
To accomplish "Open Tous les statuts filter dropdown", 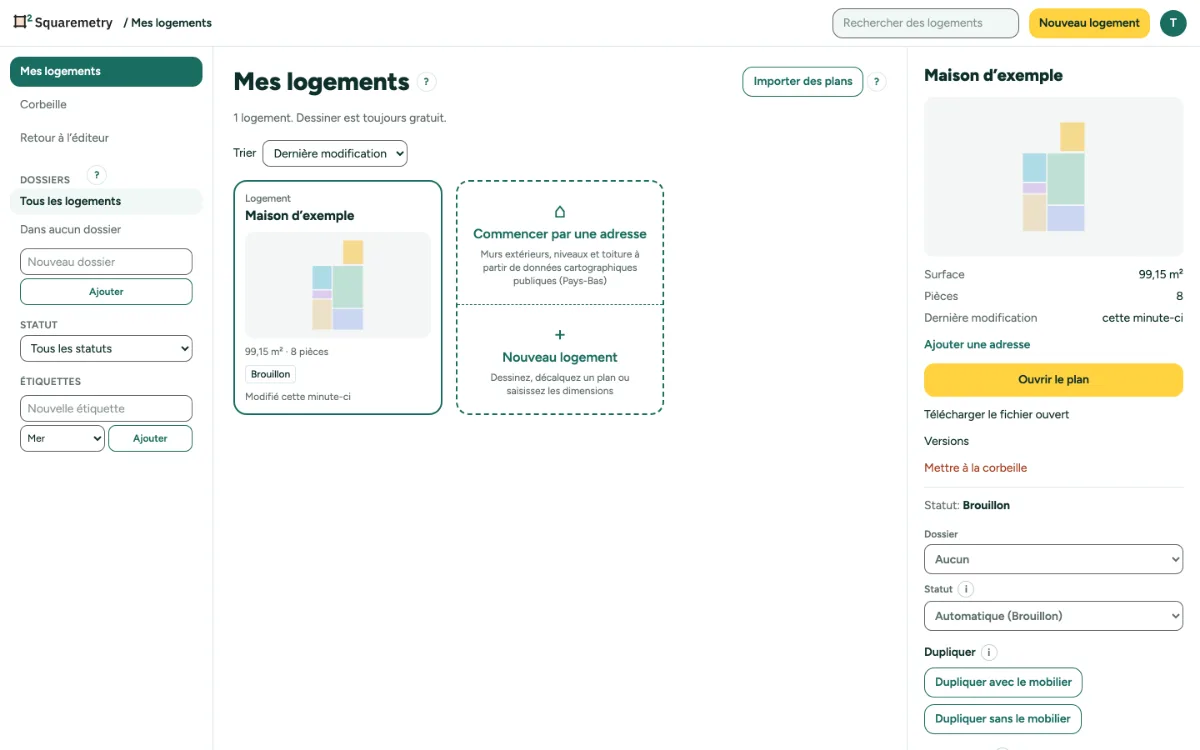I will (x=106, y=349).
